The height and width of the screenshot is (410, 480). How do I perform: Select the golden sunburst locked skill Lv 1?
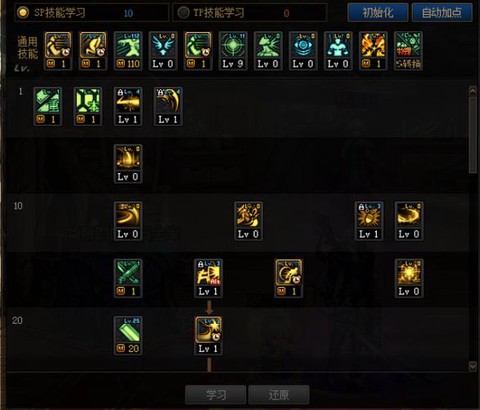(369, 221)
